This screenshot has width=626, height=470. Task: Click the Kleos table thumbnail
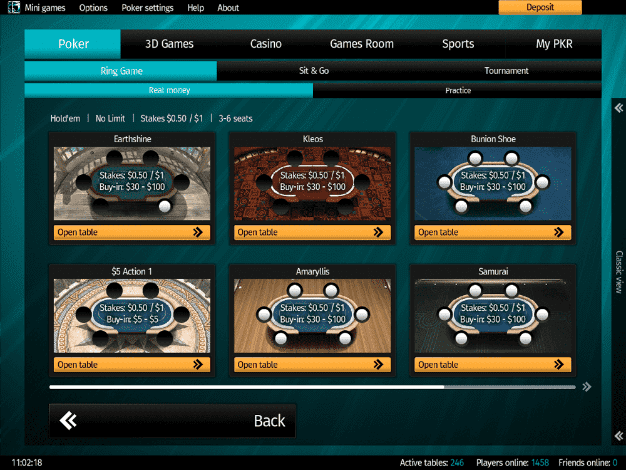312,183
